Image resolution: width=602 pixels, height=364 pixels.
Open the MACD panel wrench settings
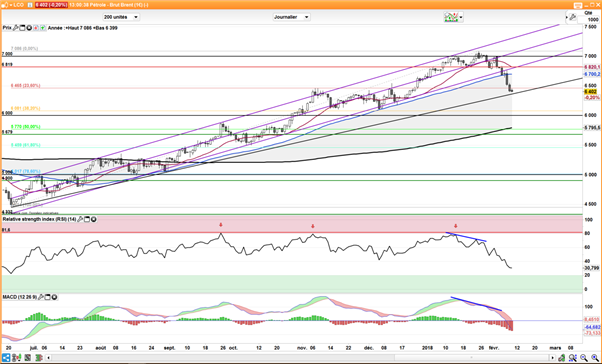41,297
